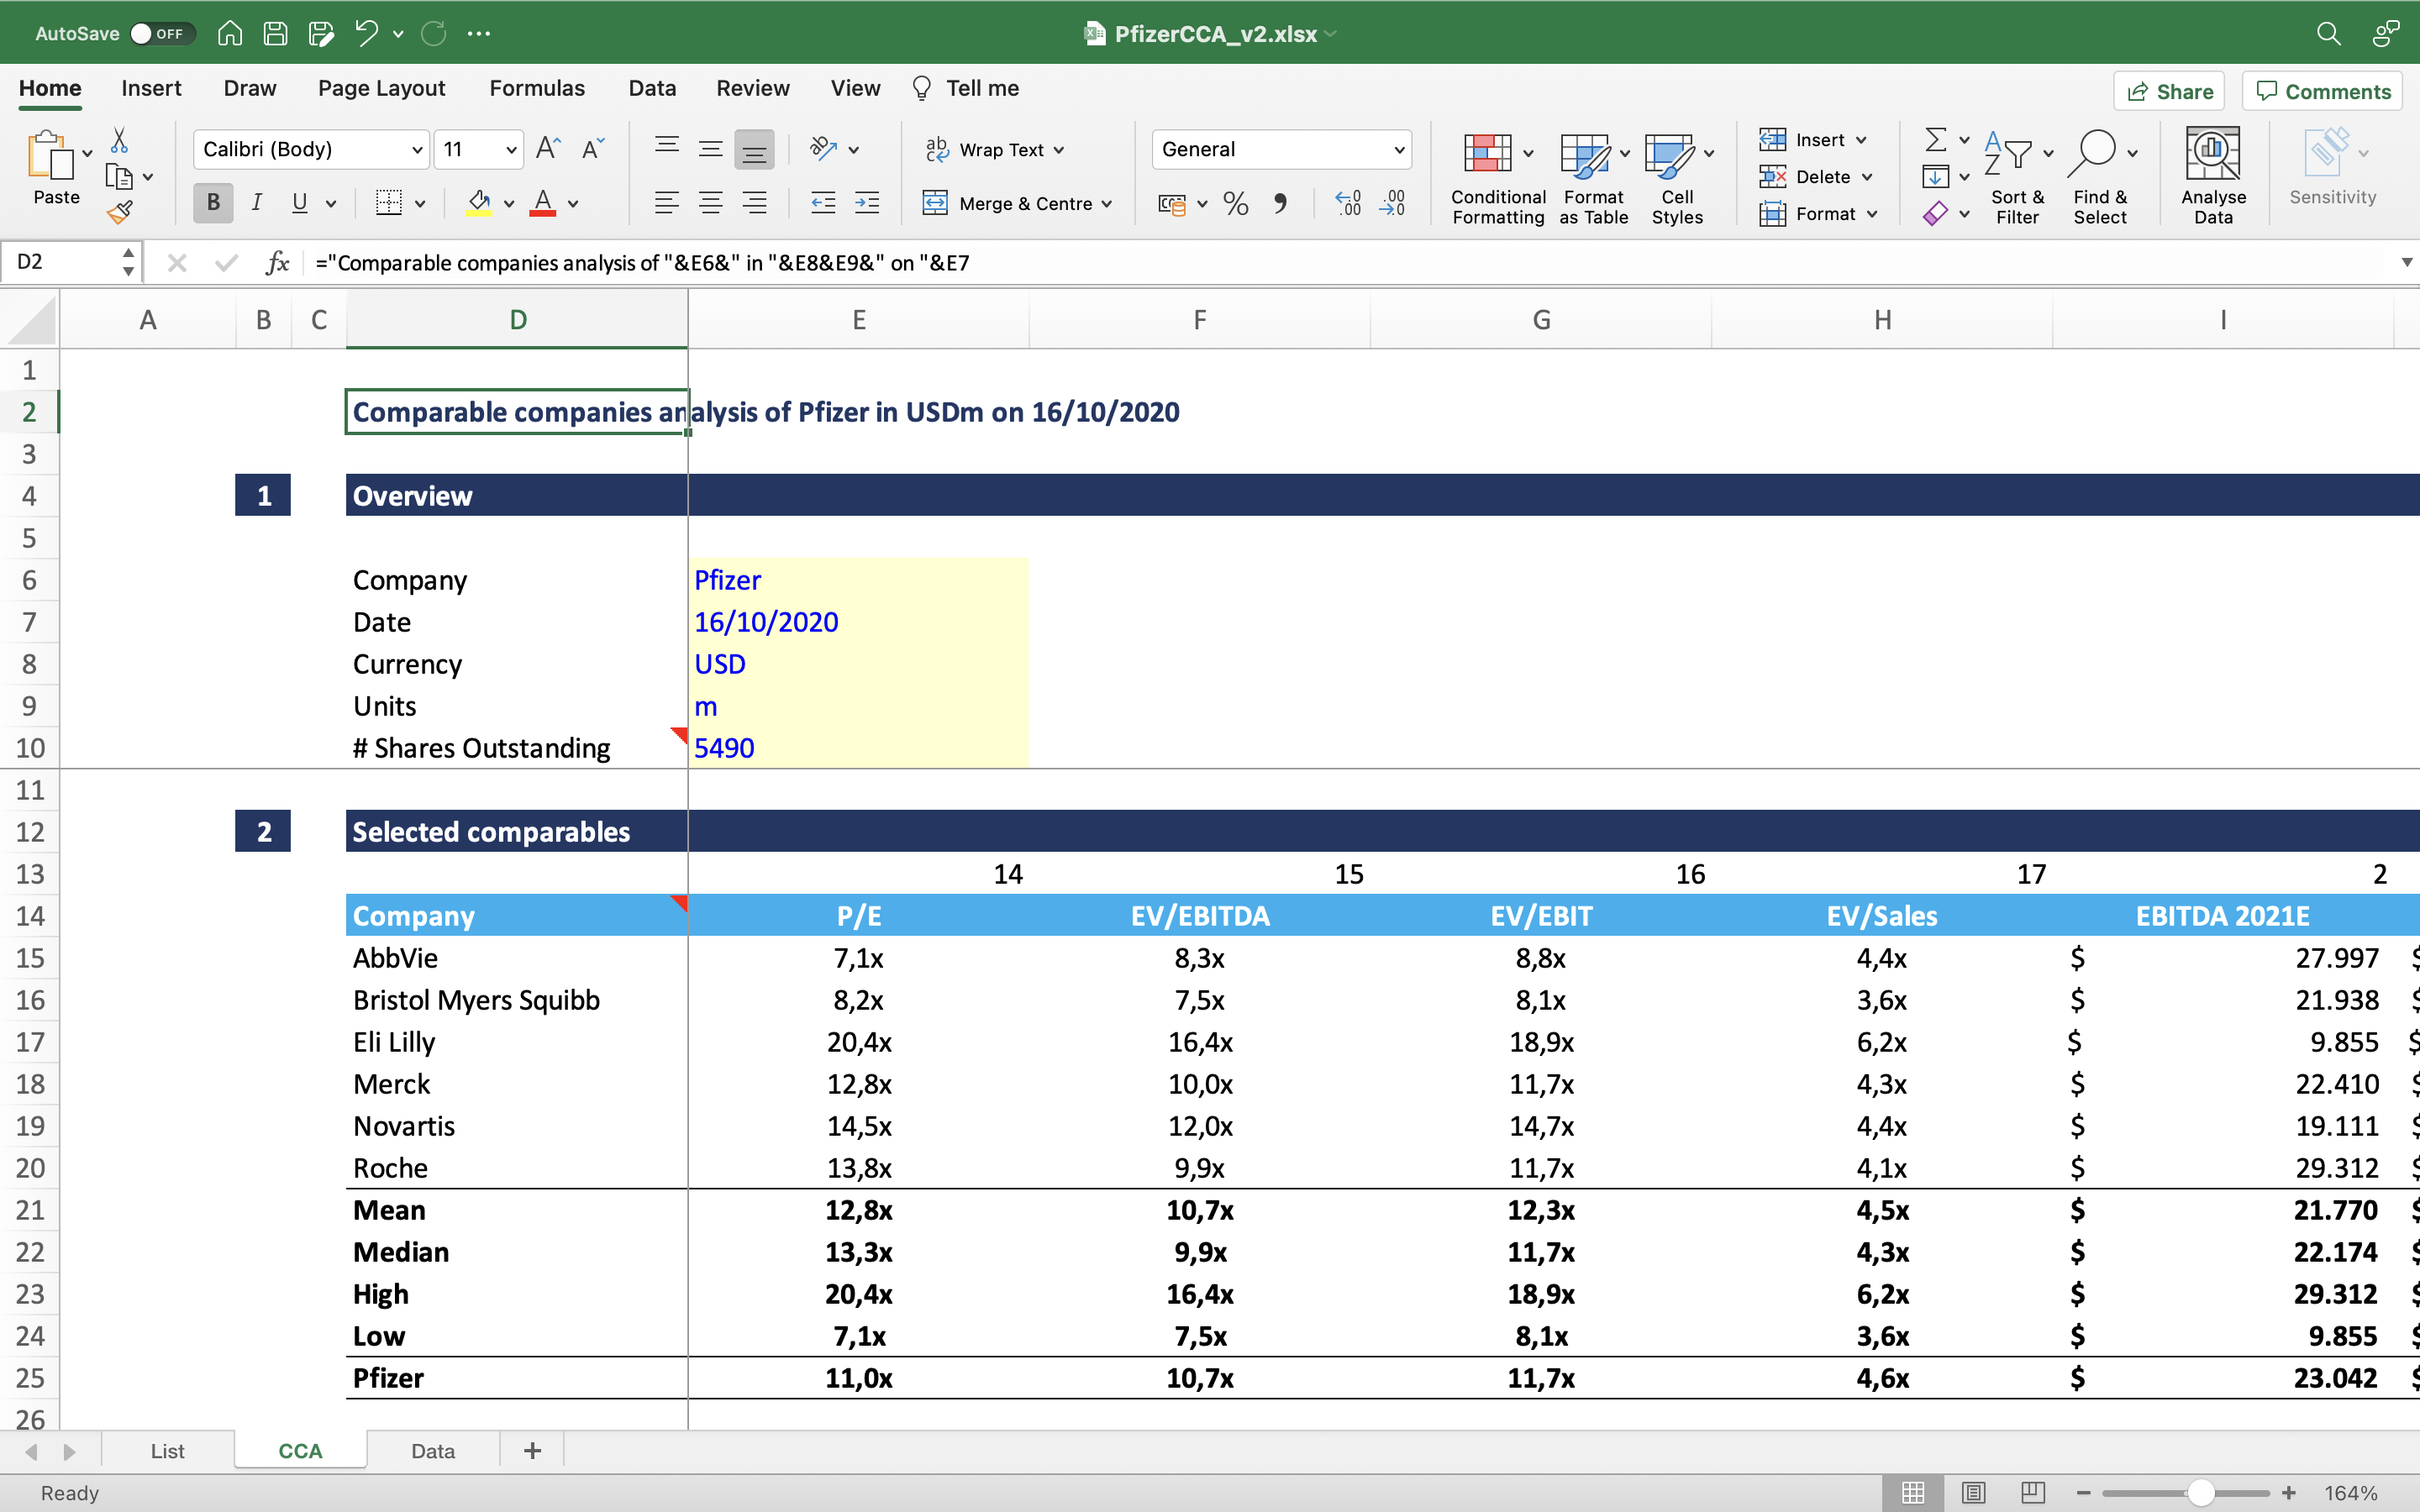Click the align text right icon
Viewport: 2420px width, 1512px height.
(x=754, y=204)
